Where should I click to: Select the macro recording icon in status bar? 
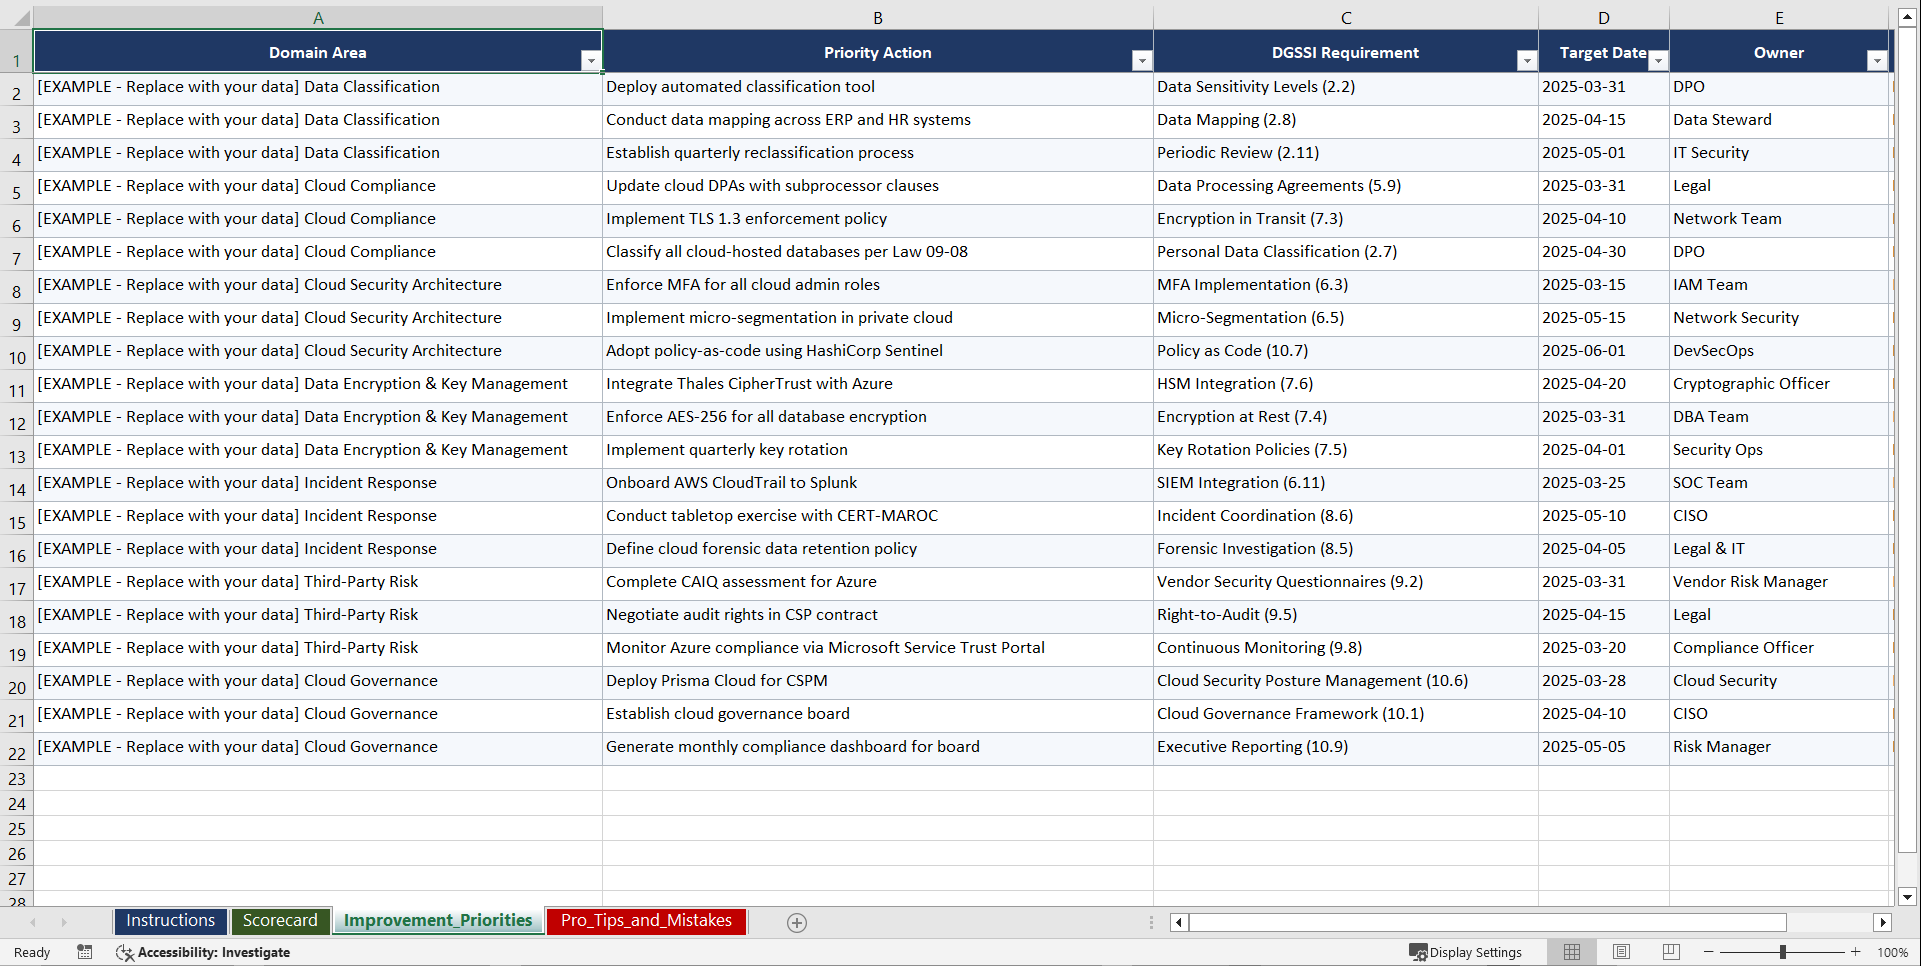[85, 952]
